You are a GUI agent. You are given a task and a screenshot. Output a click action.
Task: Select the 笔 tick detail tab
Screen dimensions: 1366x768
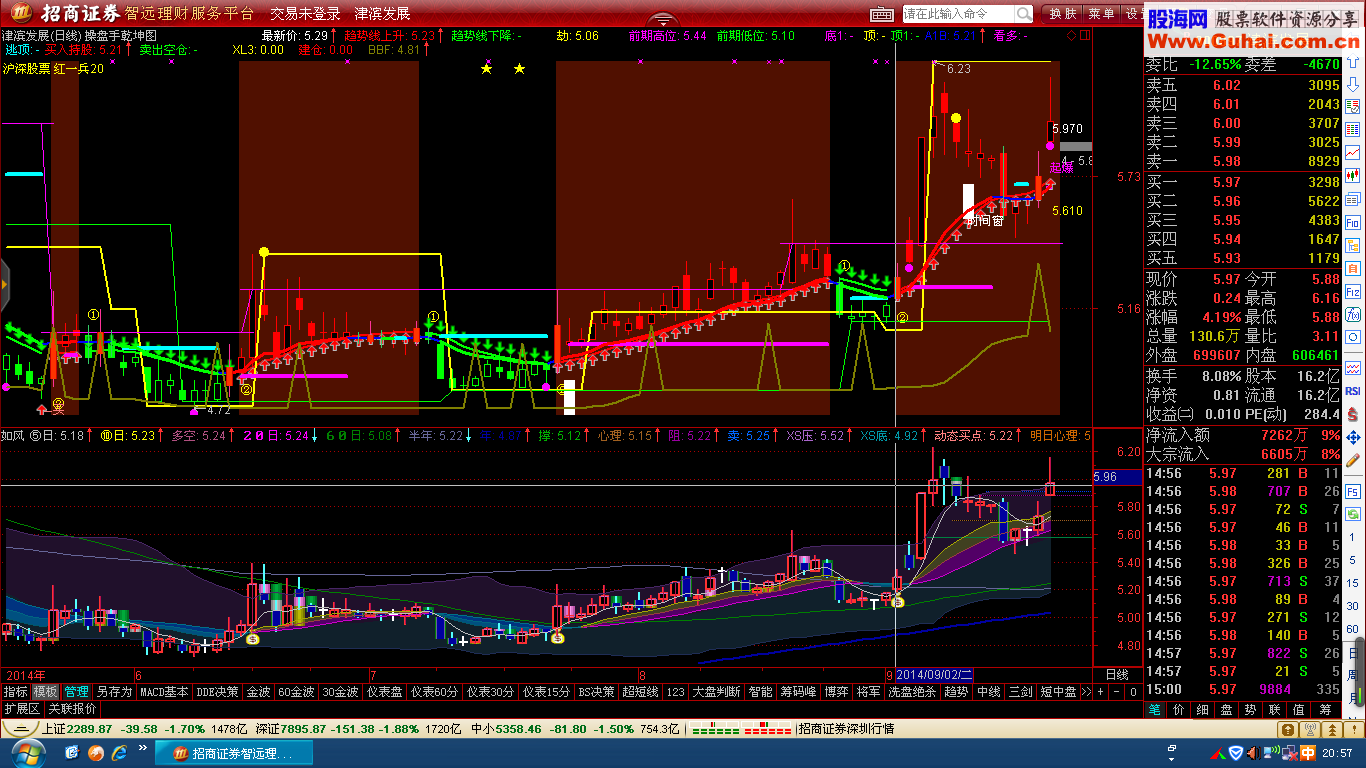coord(1155,710)
